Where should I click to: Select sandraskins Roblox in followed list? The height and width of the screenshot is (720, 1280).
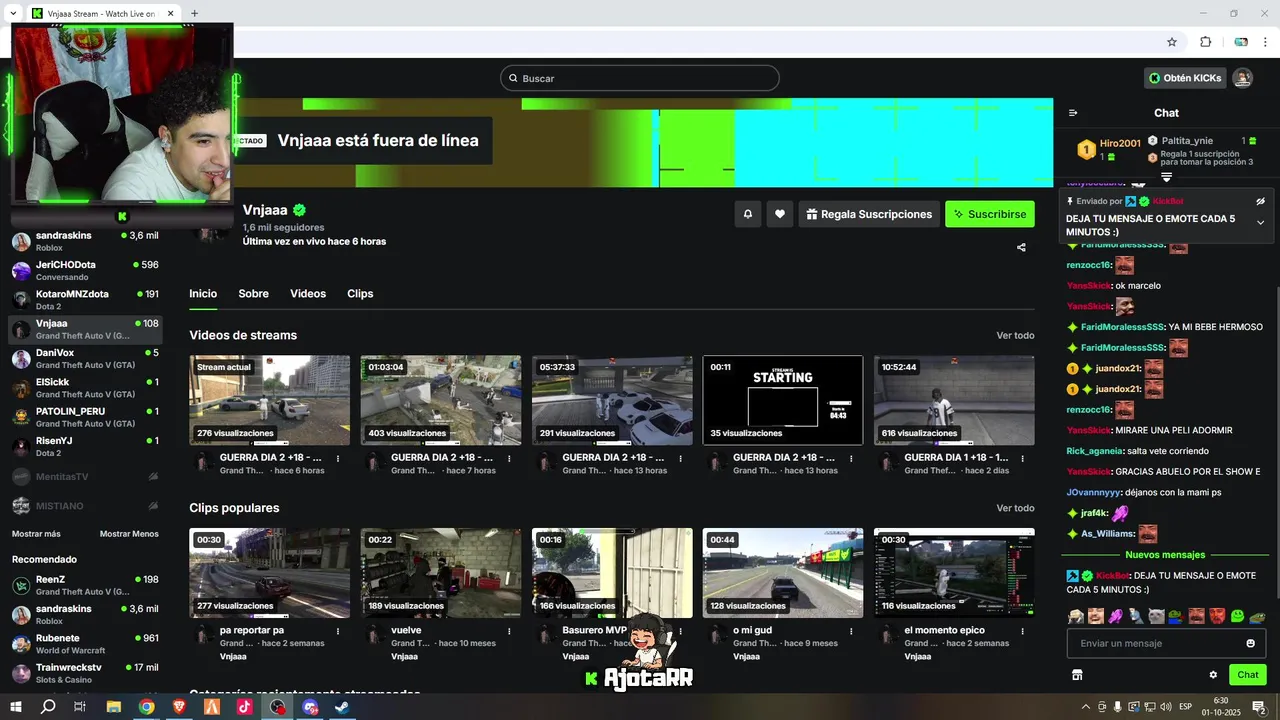pyautogui.click(x=85, y=241)
